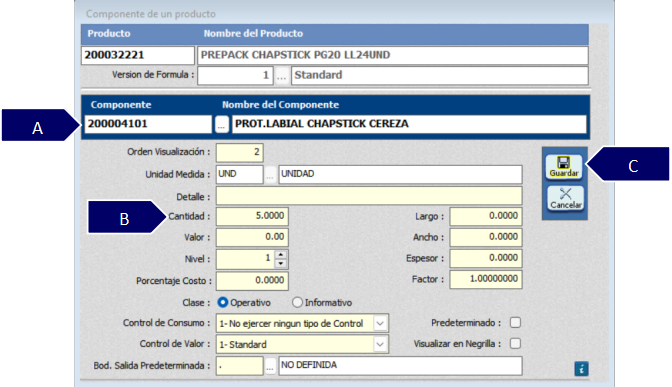Click the Ancho field
Viewport: 672px width, 387px height.
486,237
